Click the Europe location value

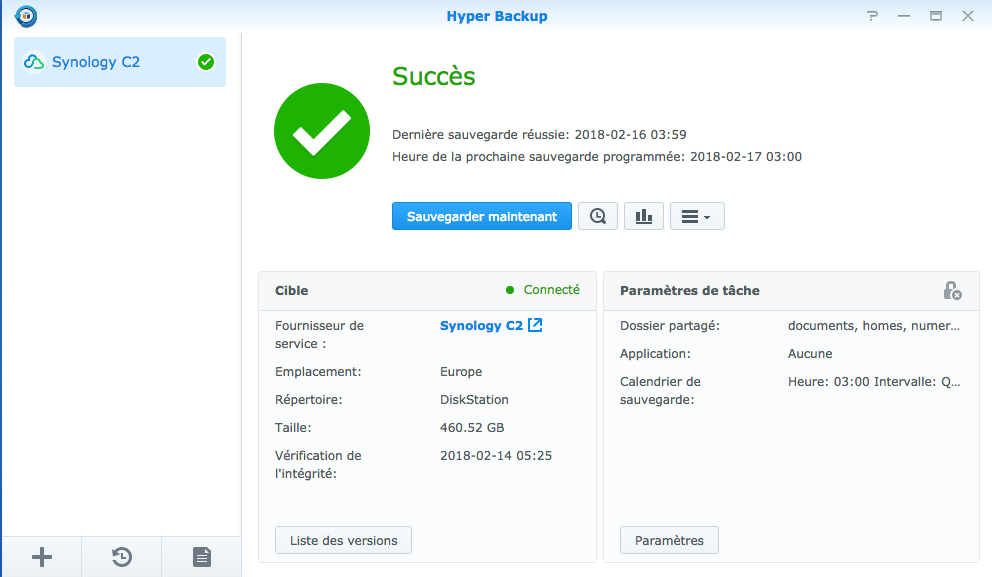tap(461, 372)
